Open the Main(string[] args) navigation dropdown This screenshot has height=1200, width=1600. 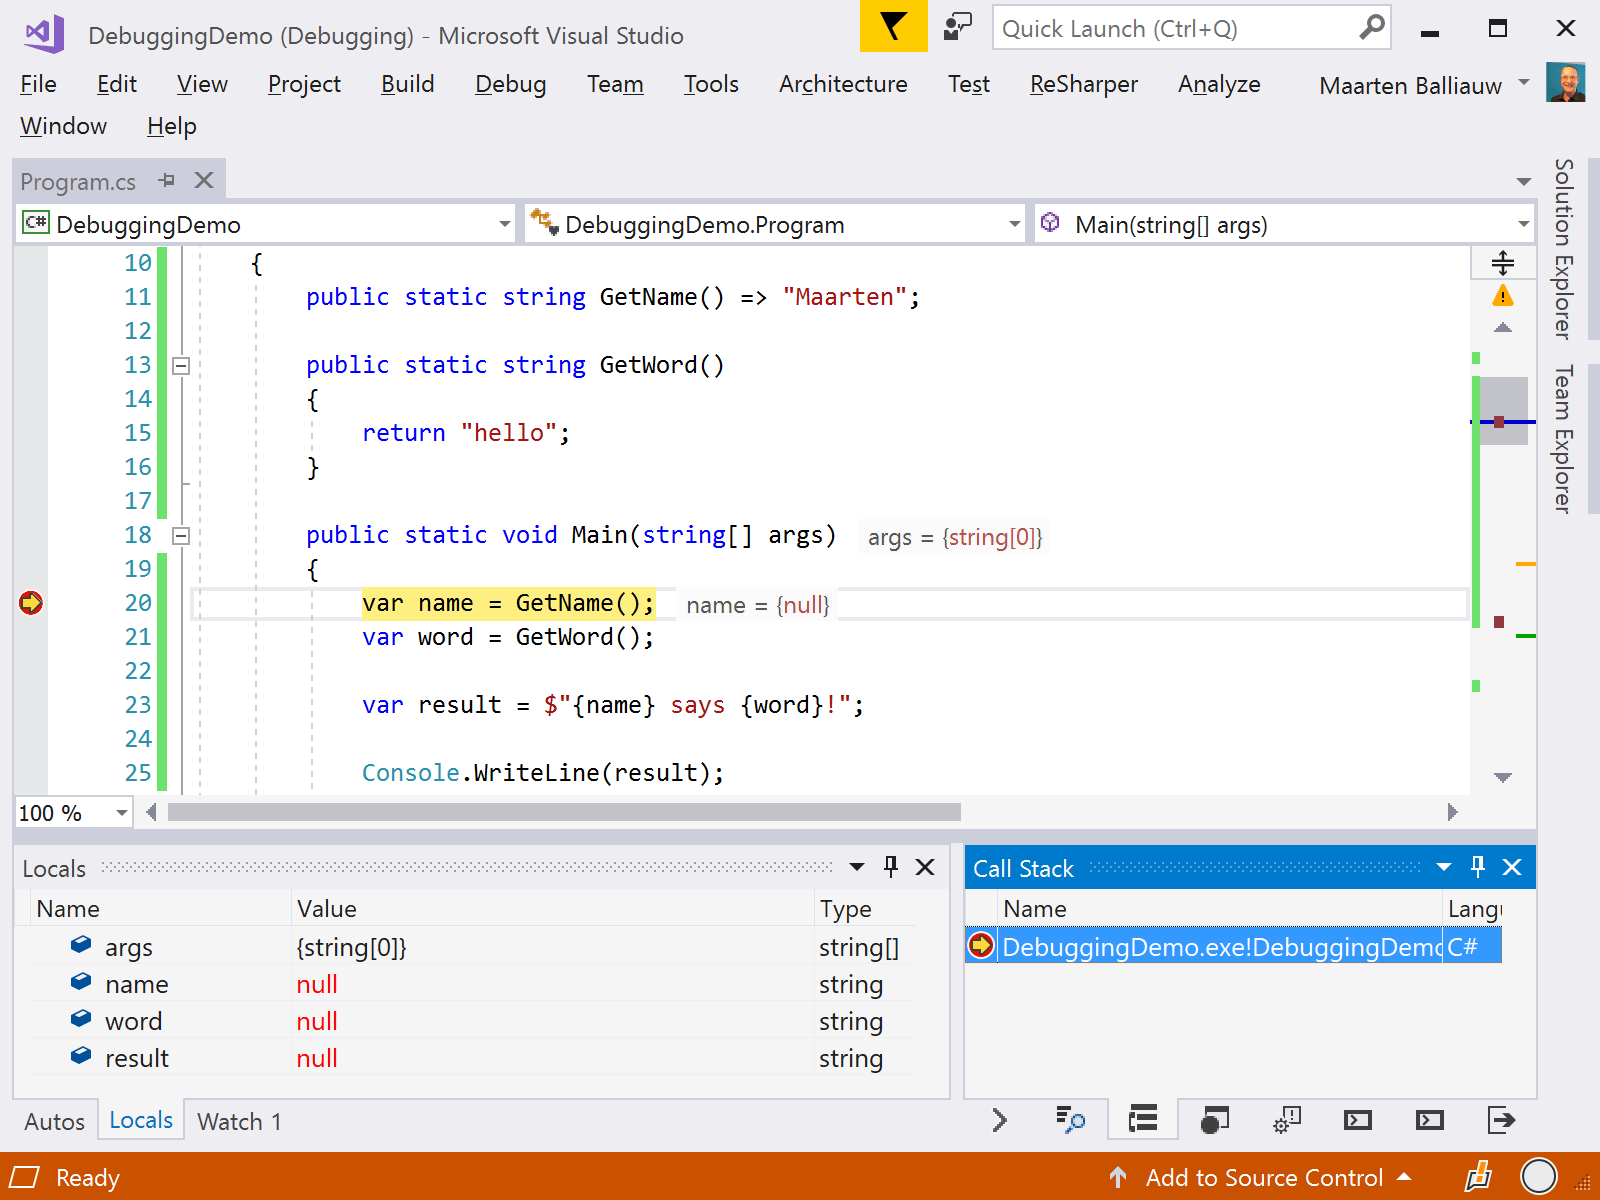[x=1521, y=224]
